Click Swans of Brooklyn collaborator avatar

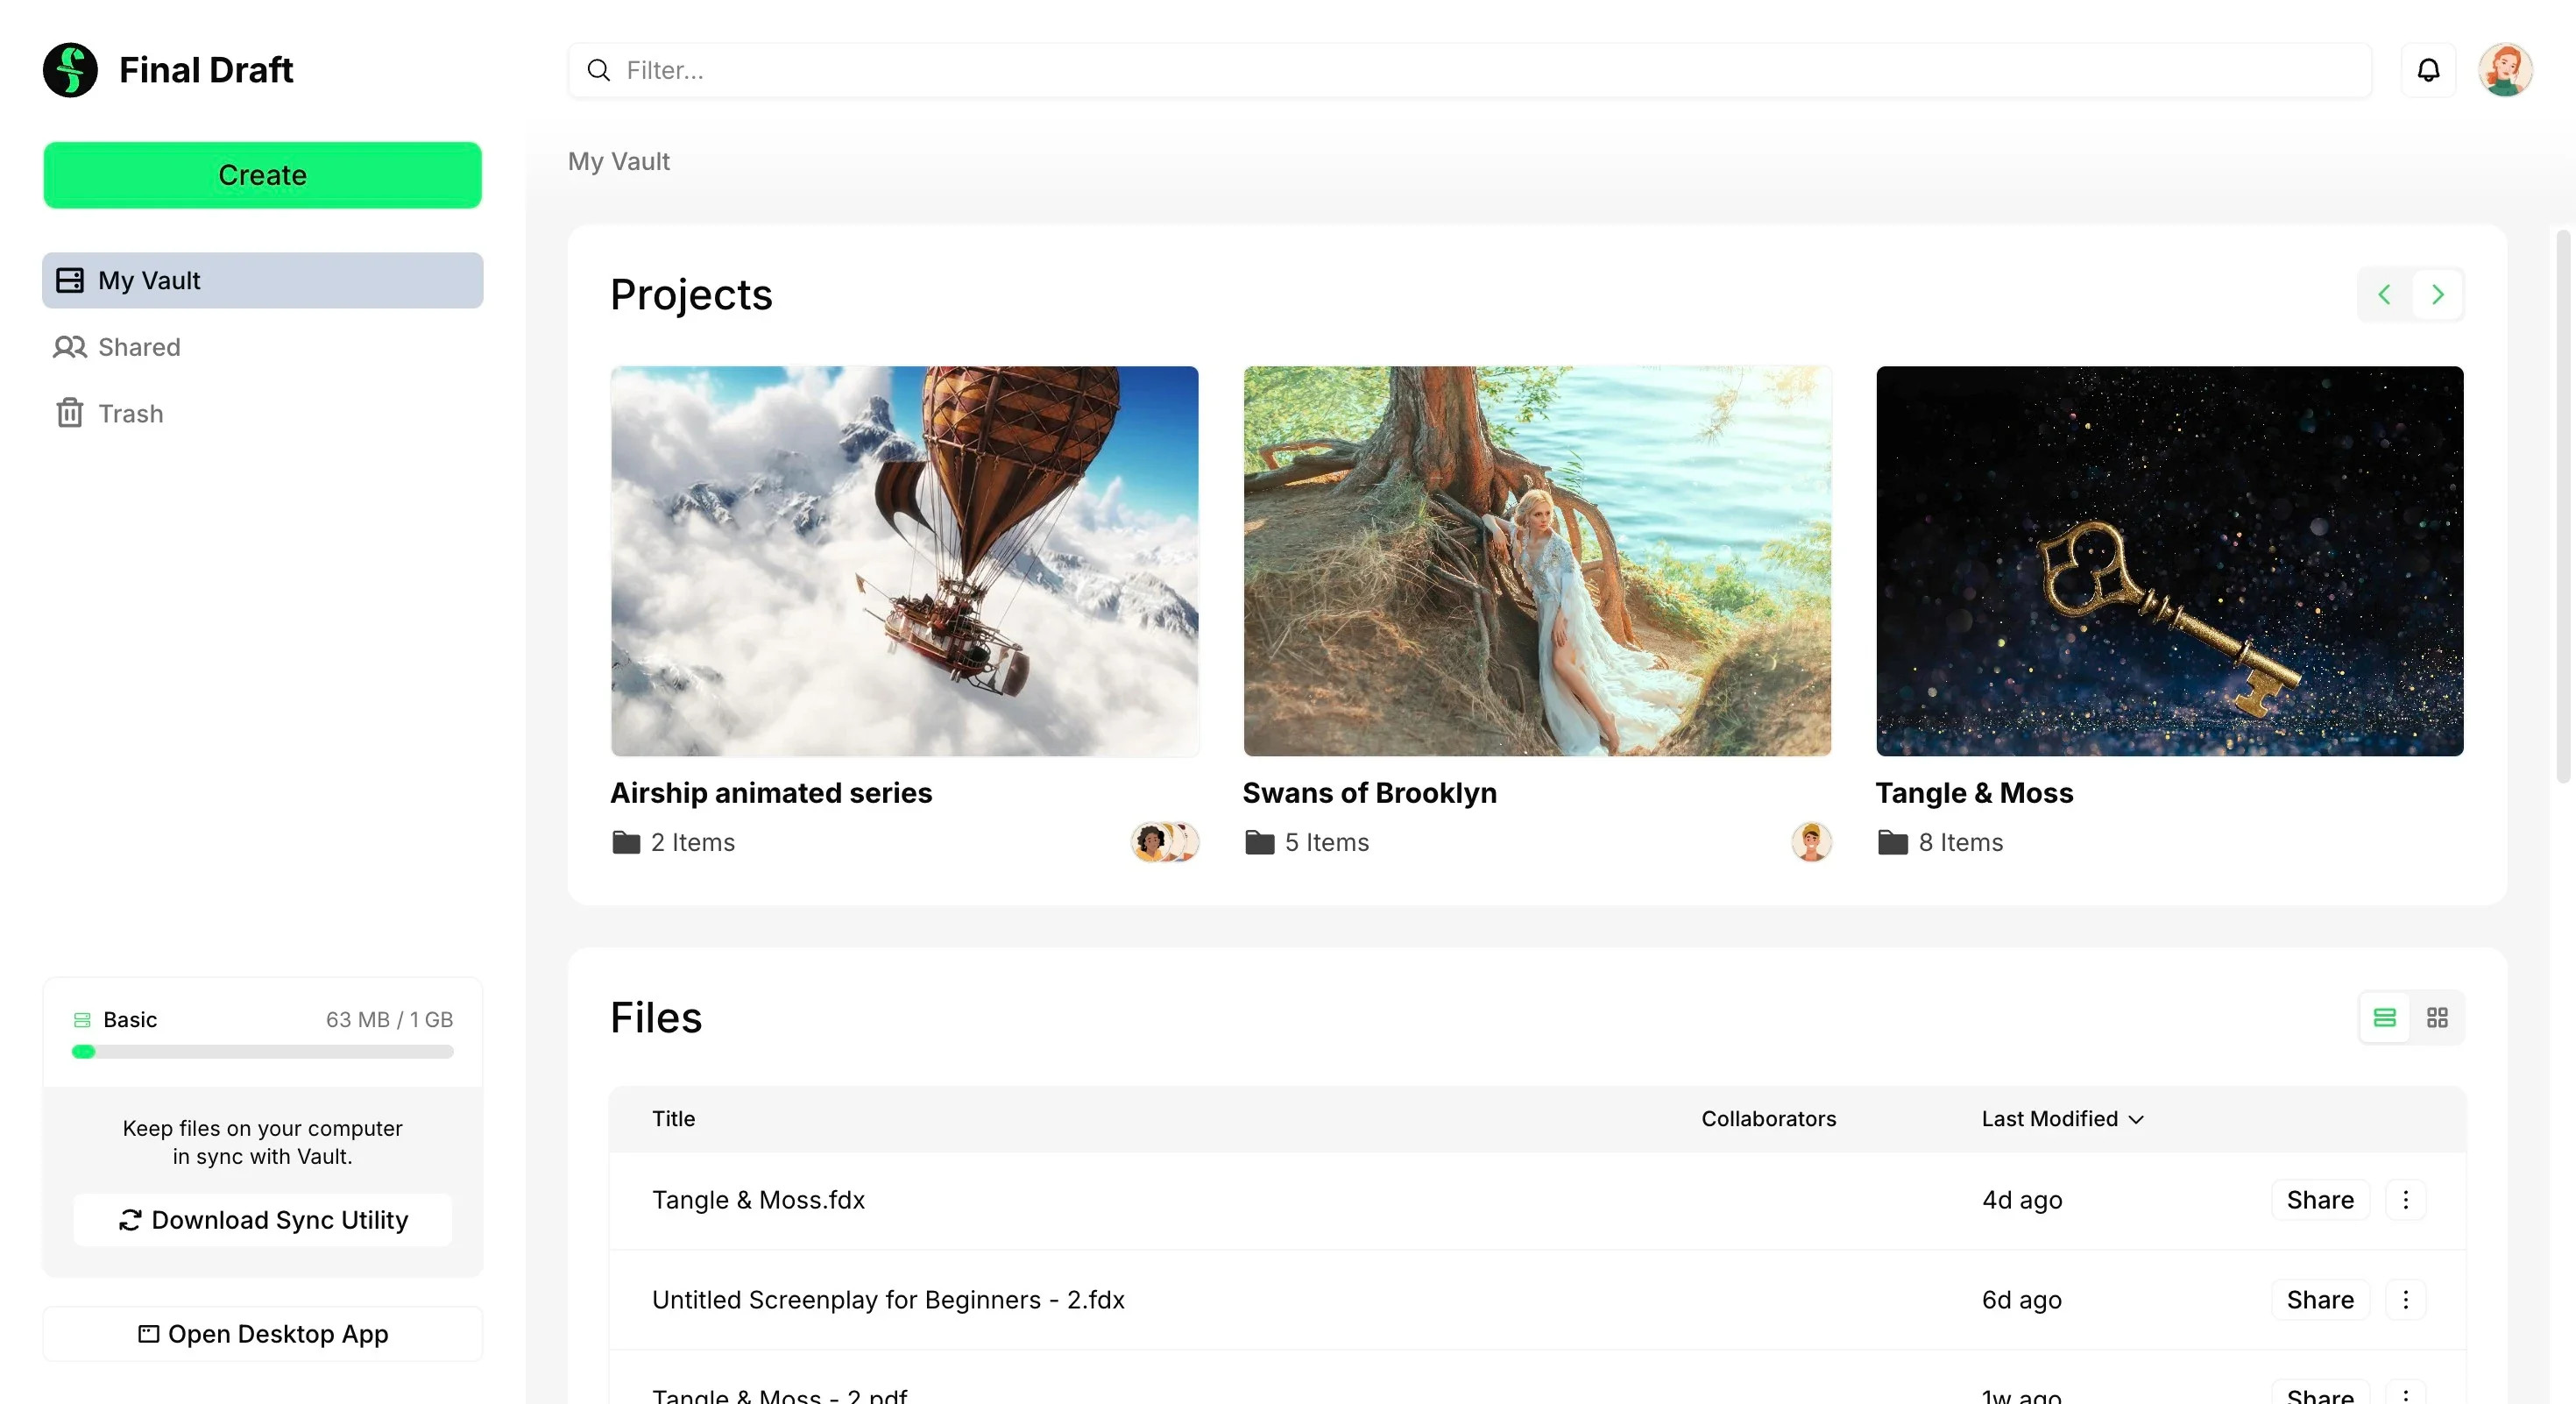coord(1810,842)
